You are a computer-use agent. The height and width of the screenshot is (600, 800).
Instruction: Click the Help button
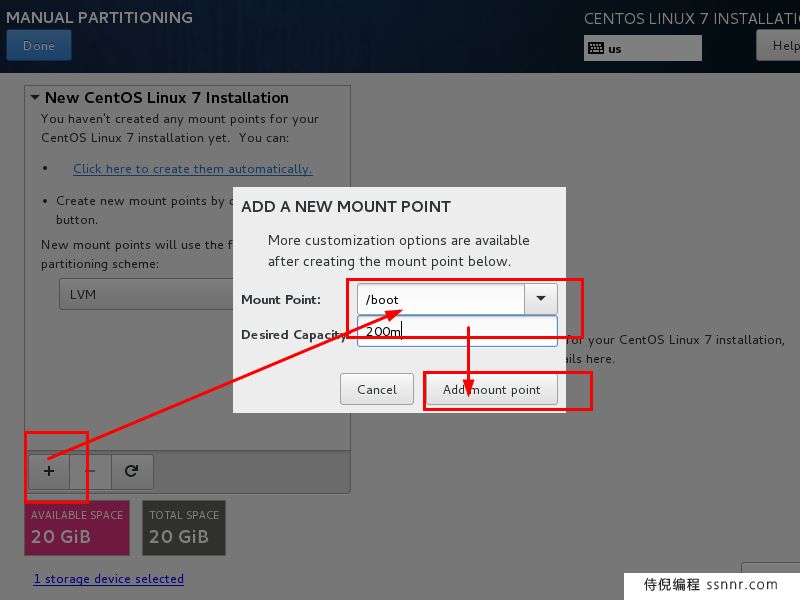778,45
